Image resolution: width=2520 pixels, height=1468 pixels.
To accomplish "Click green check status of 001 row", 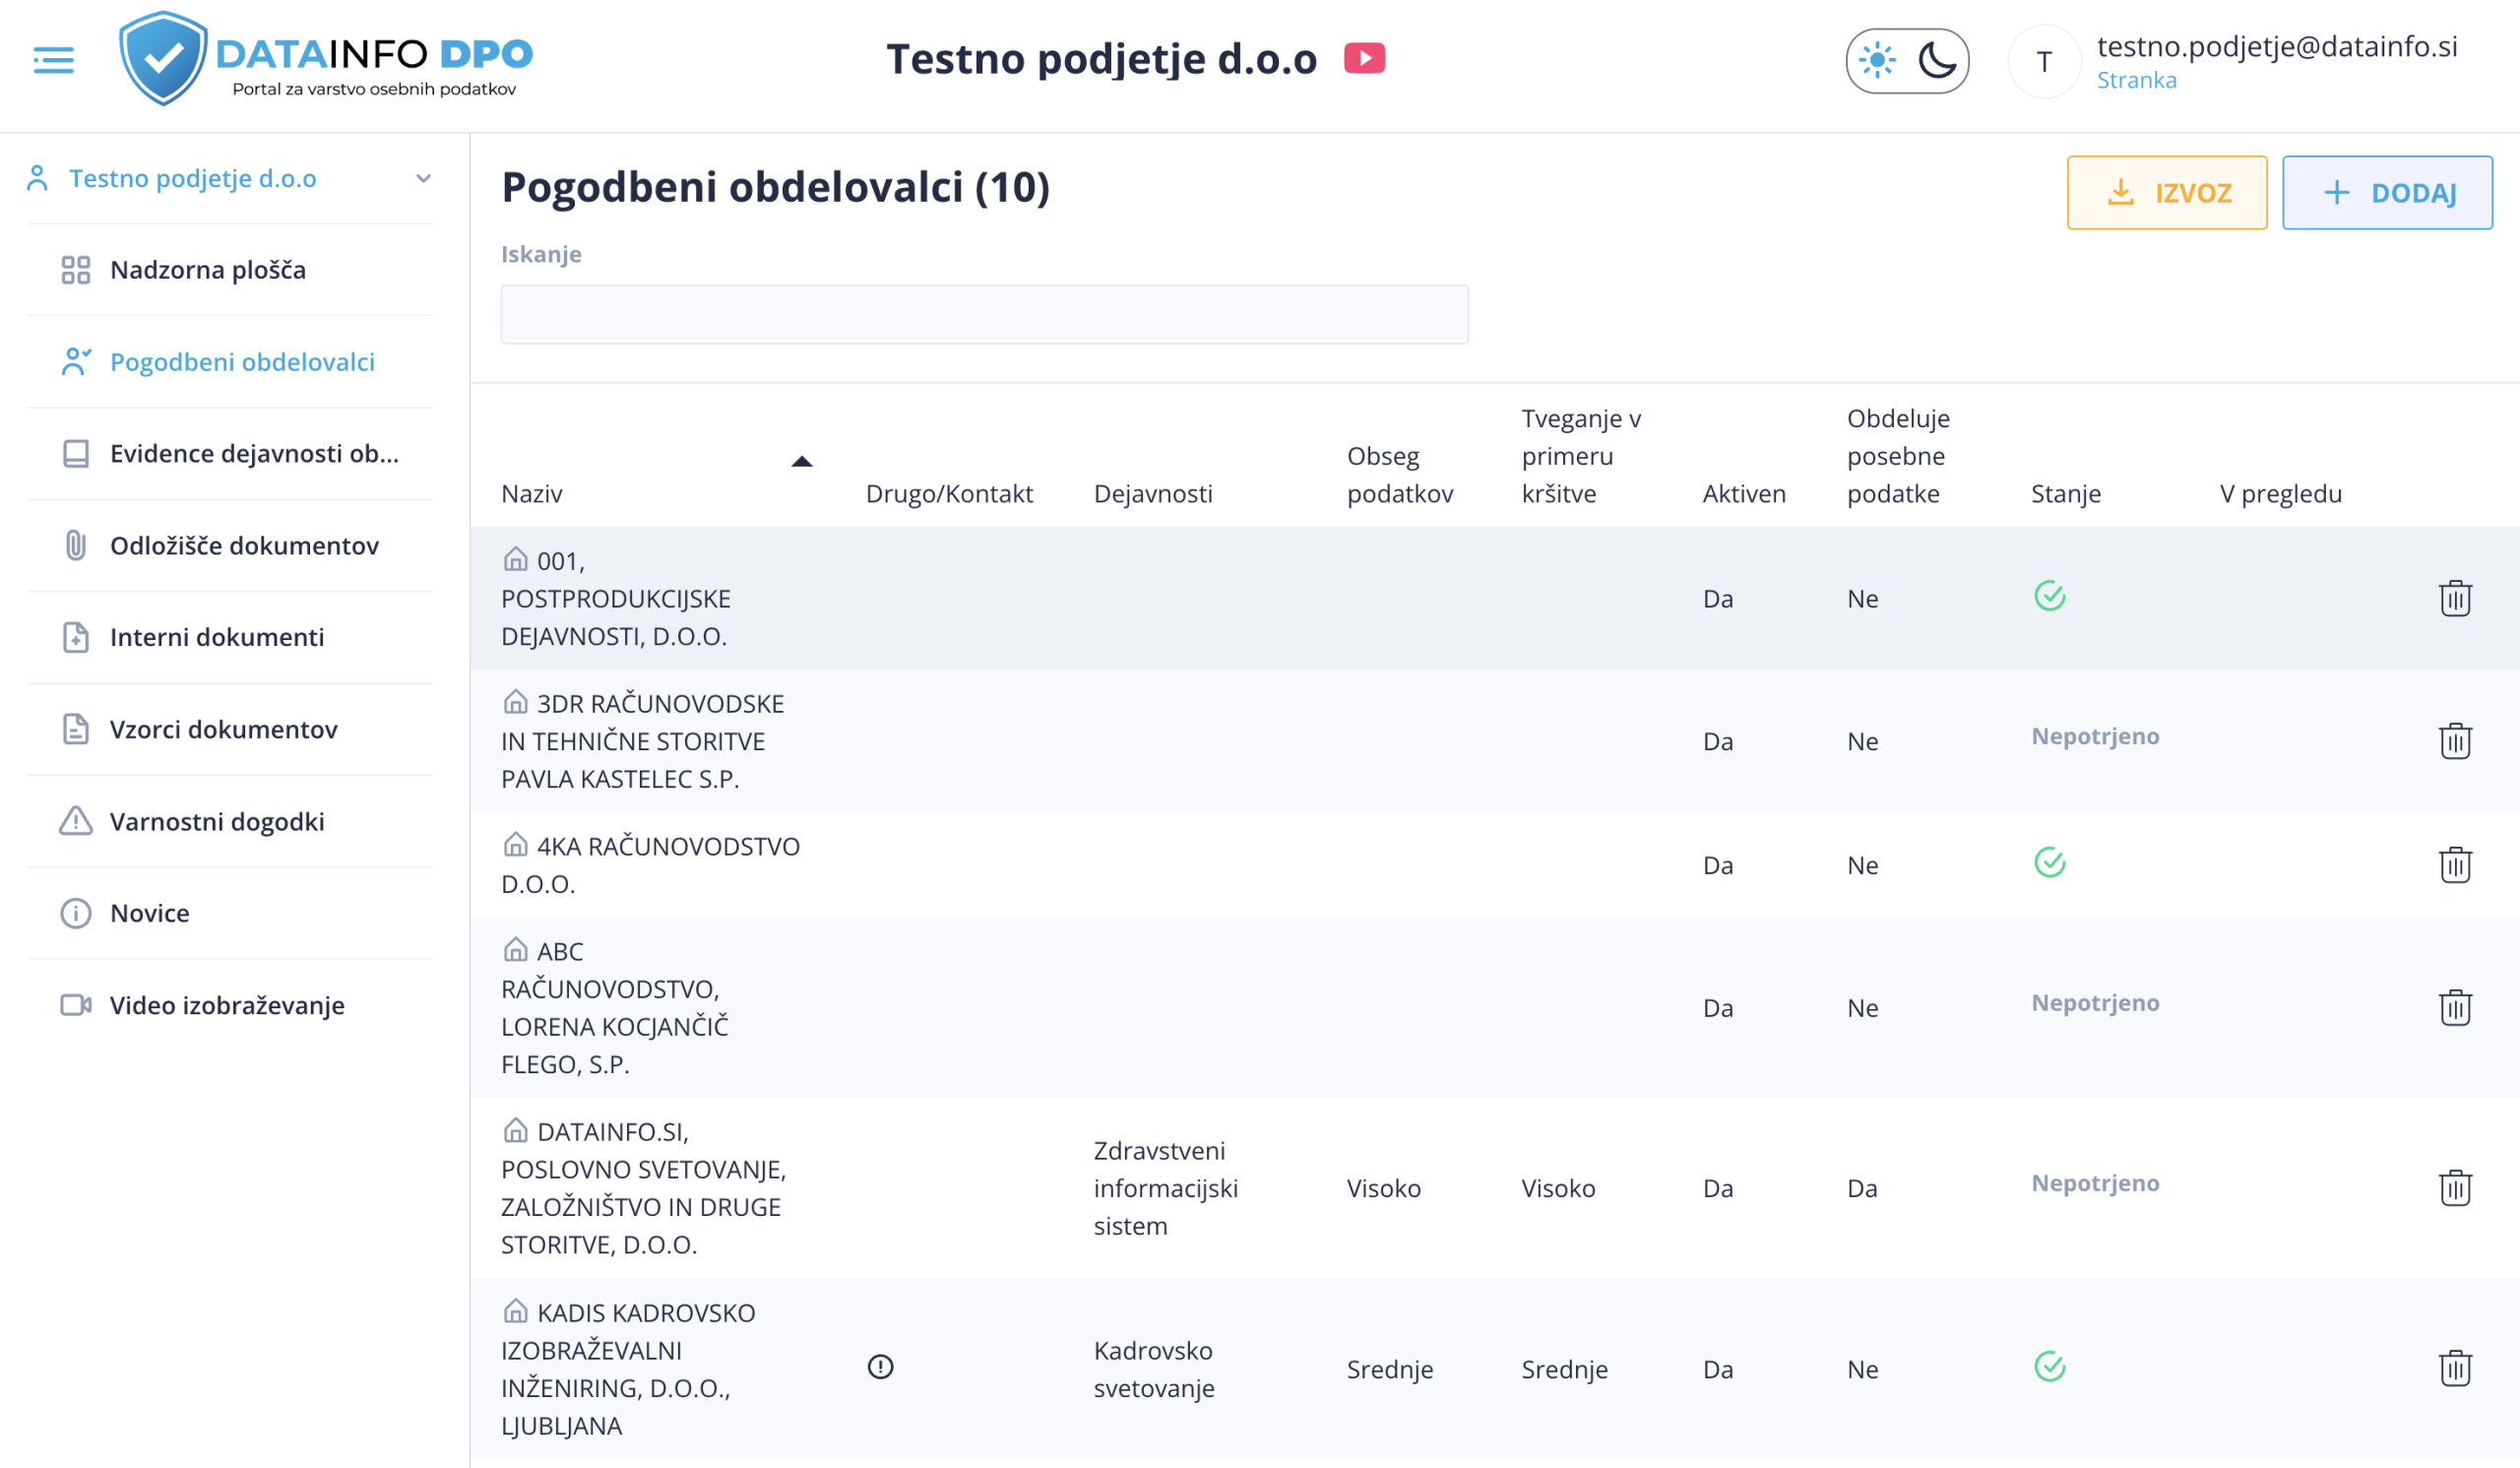I will click(2050, 596).
